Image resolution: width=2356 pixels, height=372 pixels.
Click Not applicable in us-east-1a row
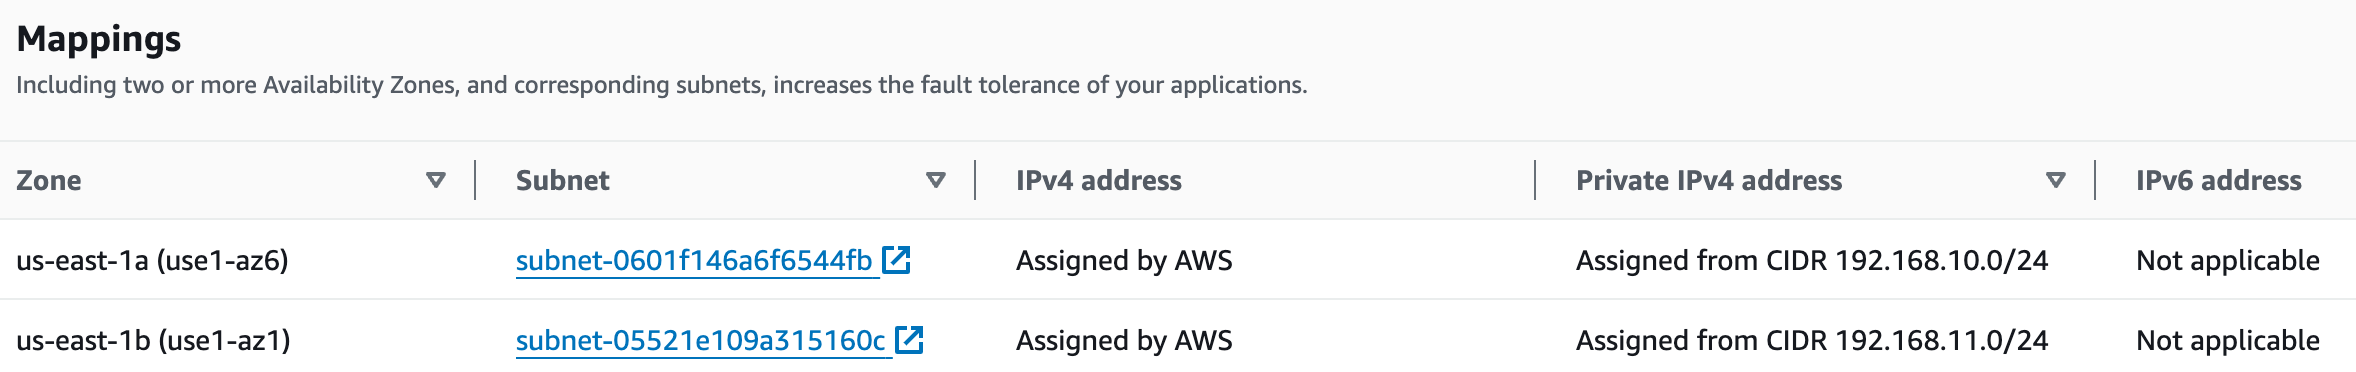click(2227, 260)
